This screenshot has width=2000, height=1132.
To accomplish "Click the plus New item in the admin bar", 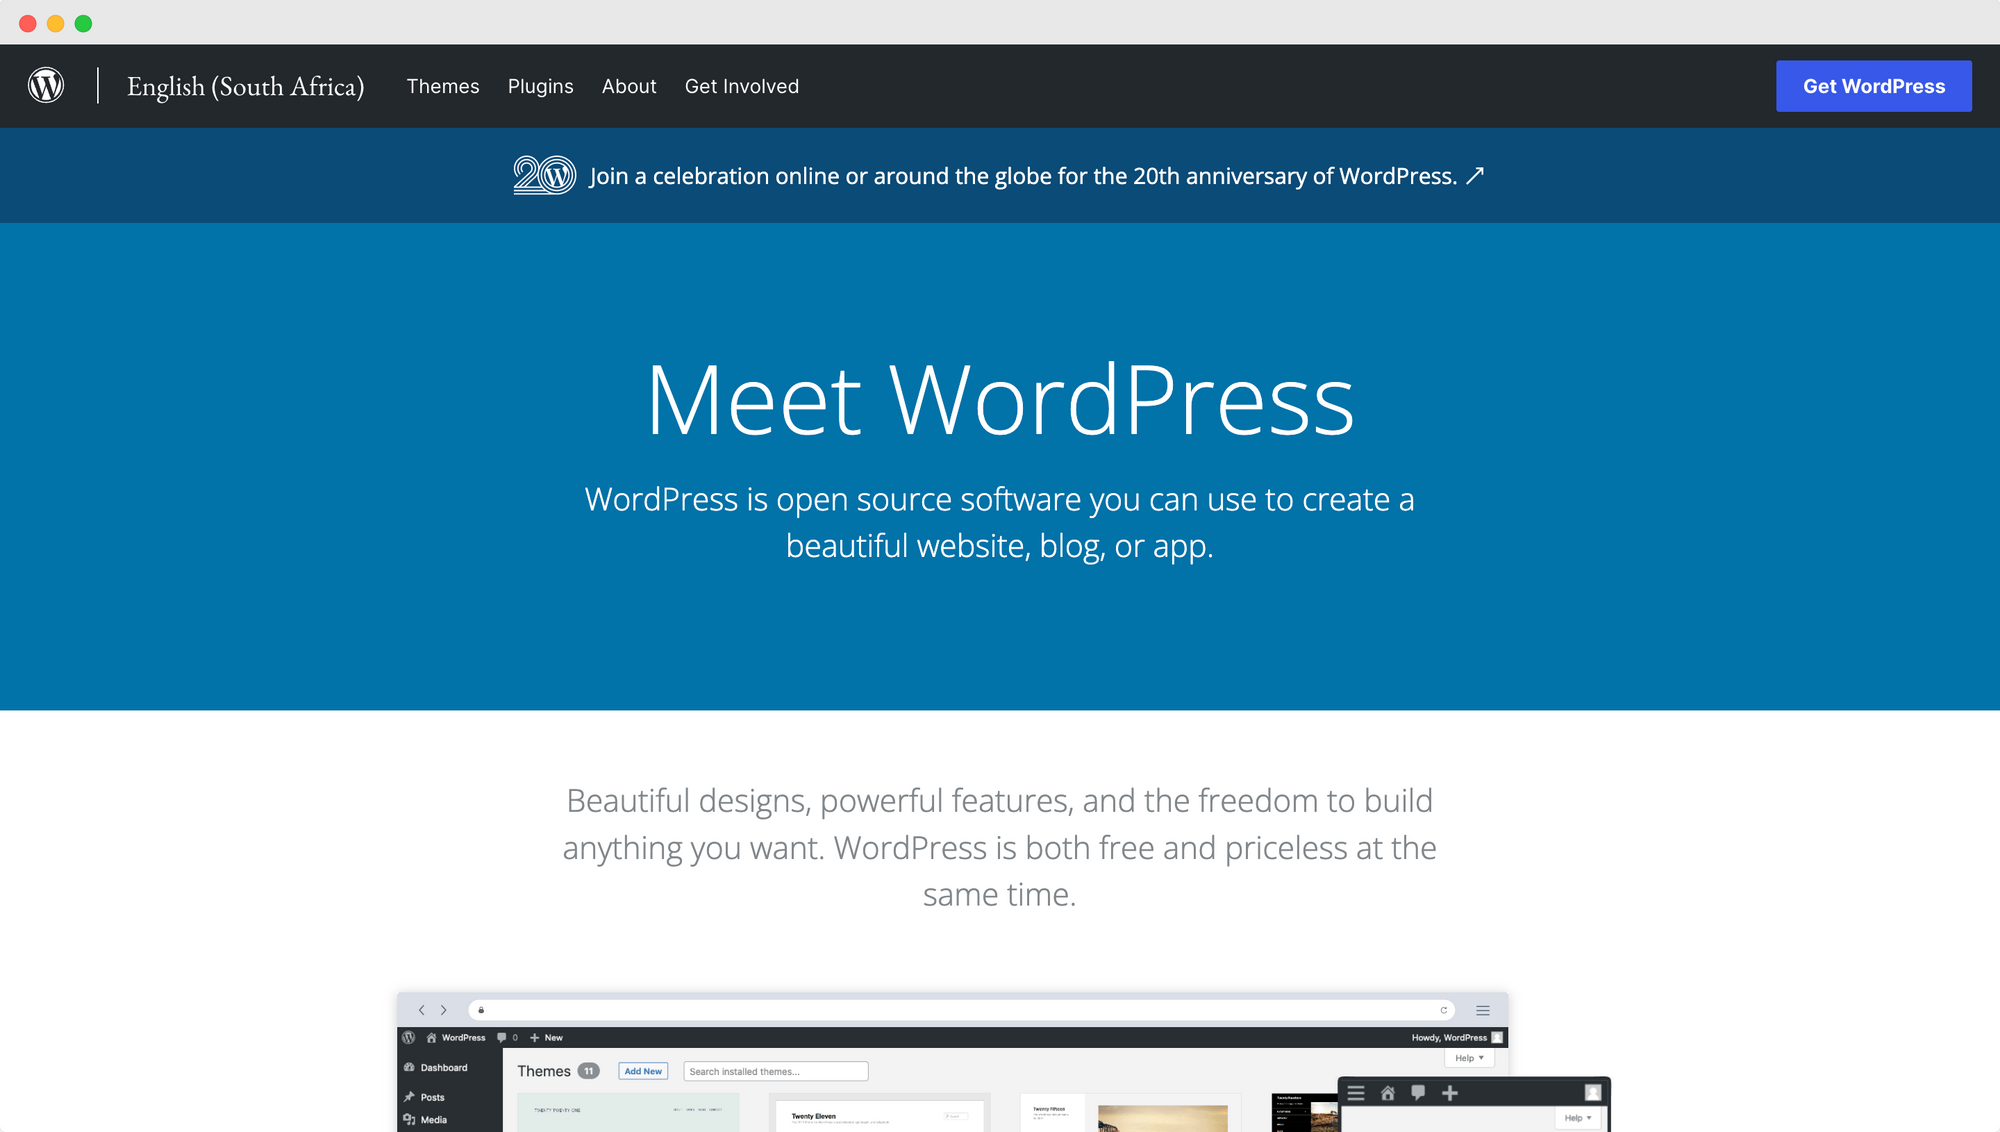I will point(546,1037).
